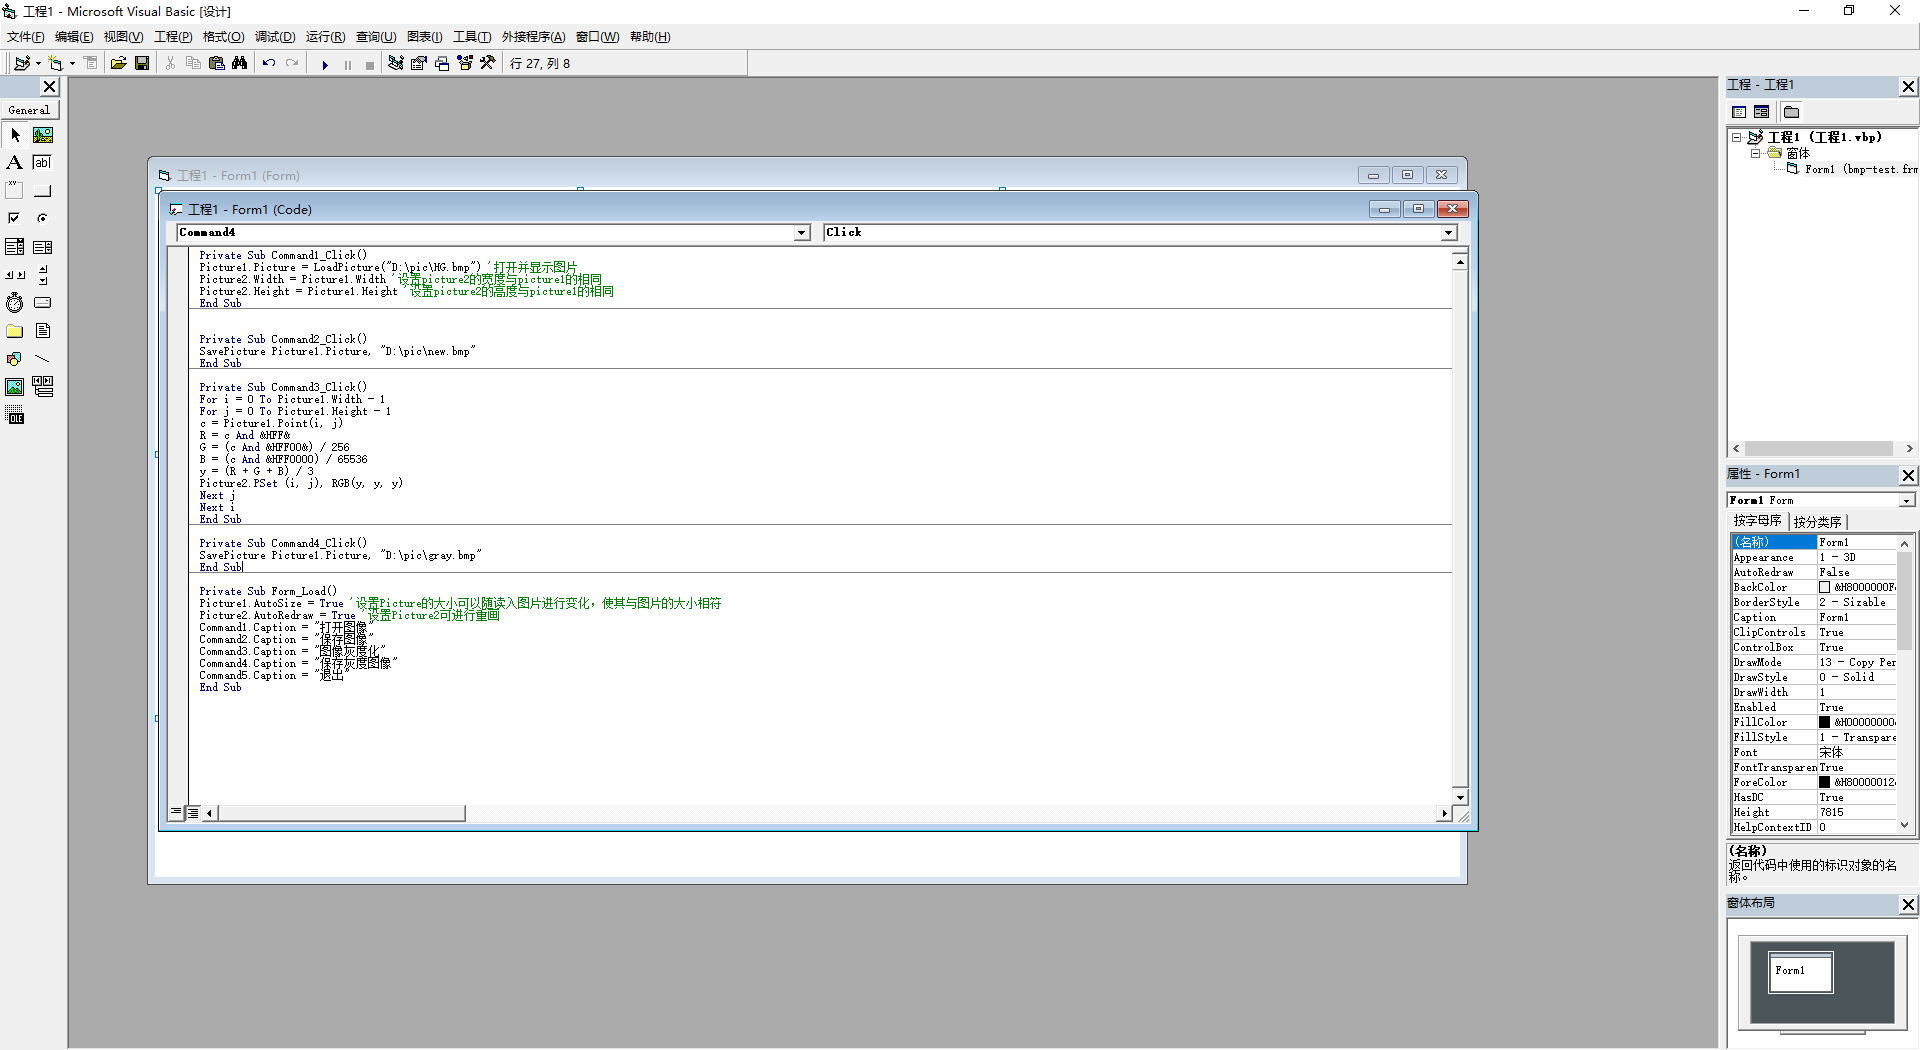Select the Timer control tool
This screenshot has width=1920, height=1050.
click(x=15, y=303)
